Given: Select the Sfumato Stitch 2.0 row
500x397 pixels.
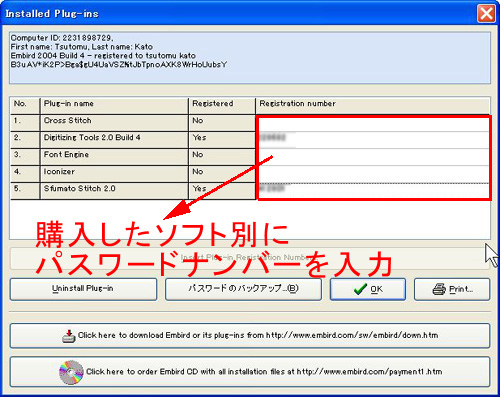Looking at the screenshot, I should pos(250,191).
